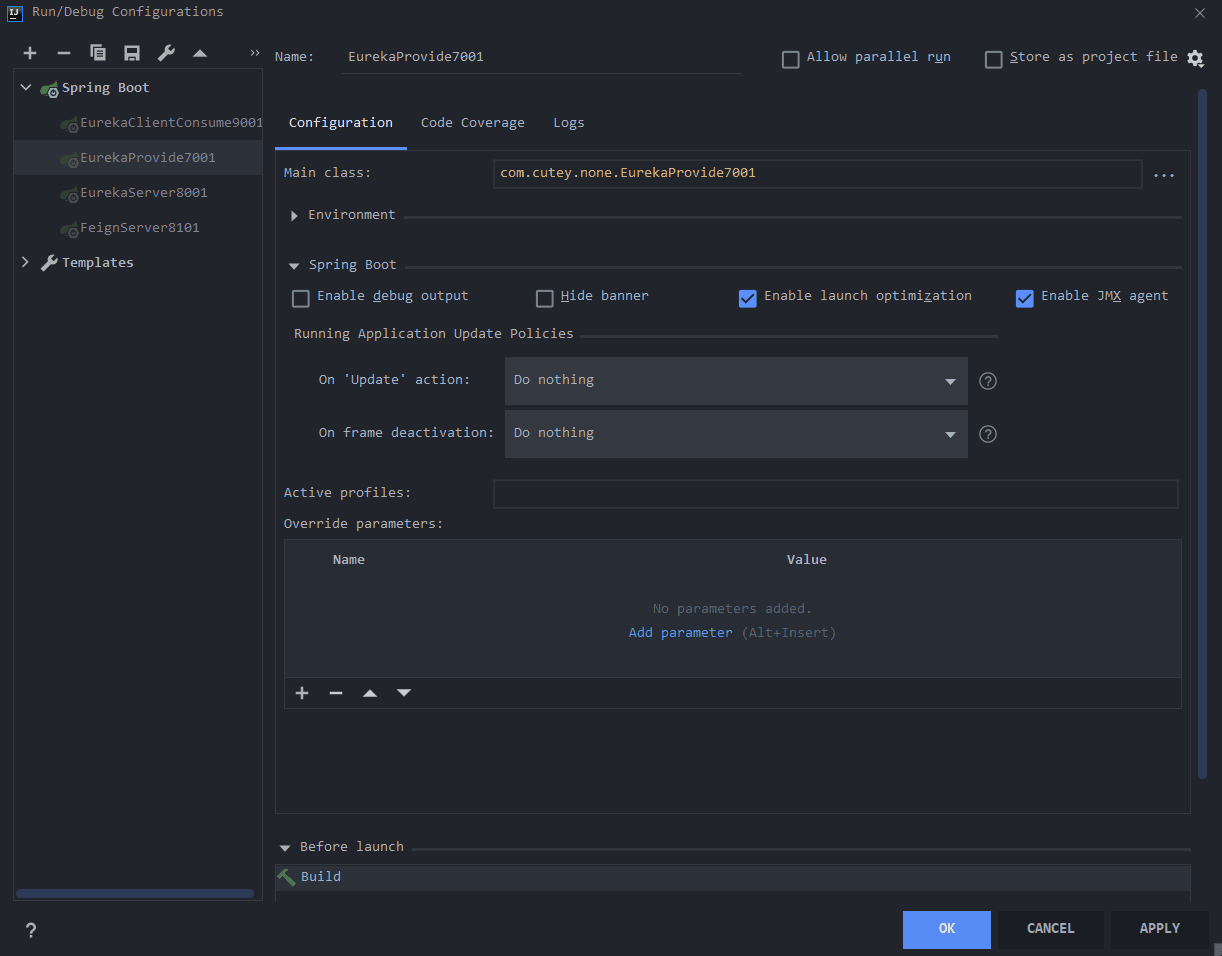This screenshot has width=1222, height=956.
Task: Collapse the Before launch section
Action: click(285, 848)
